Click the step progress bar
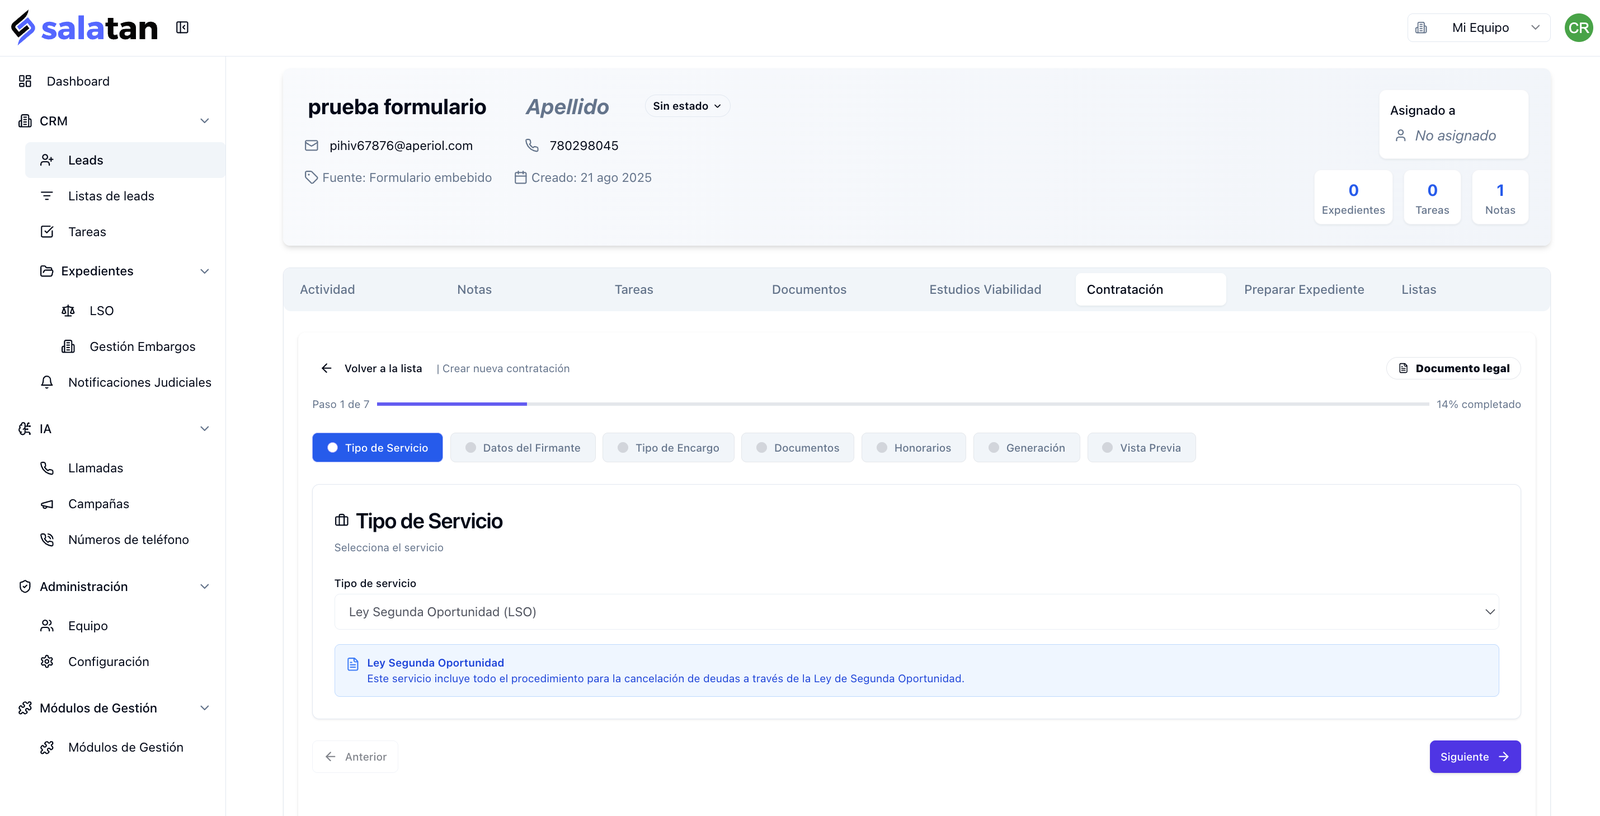This screenshot has height=816, width=1600. tap(903, 404)
